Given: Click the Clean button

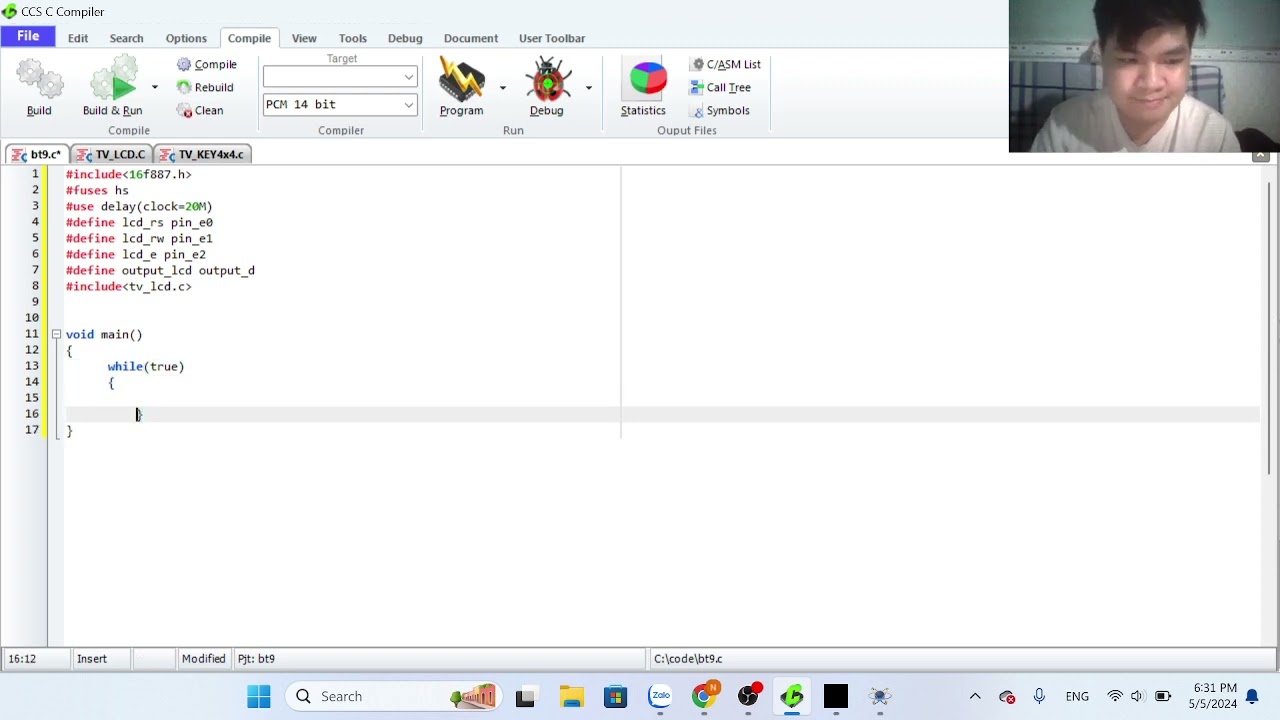Looking at the screenshot, I should pos(200,110).
